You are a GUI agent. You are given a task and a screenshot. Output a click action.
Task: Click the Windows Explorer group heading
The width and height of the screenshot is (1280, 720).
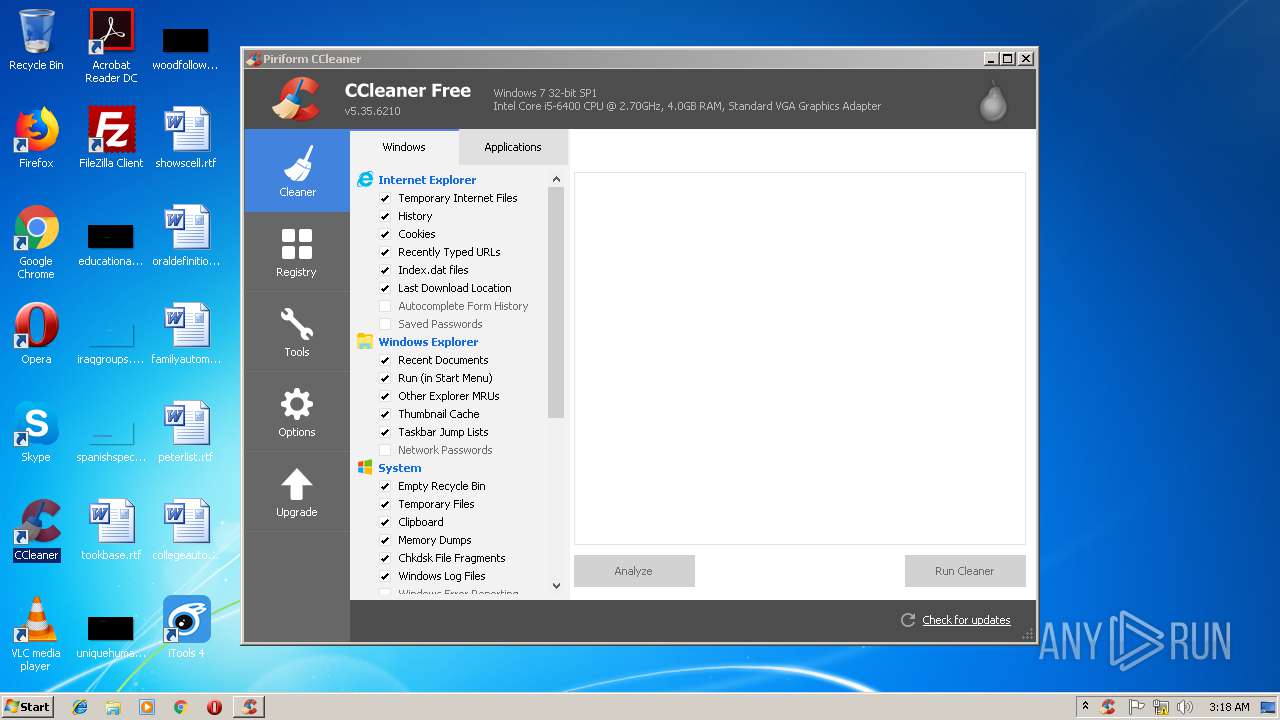point(428,342)
